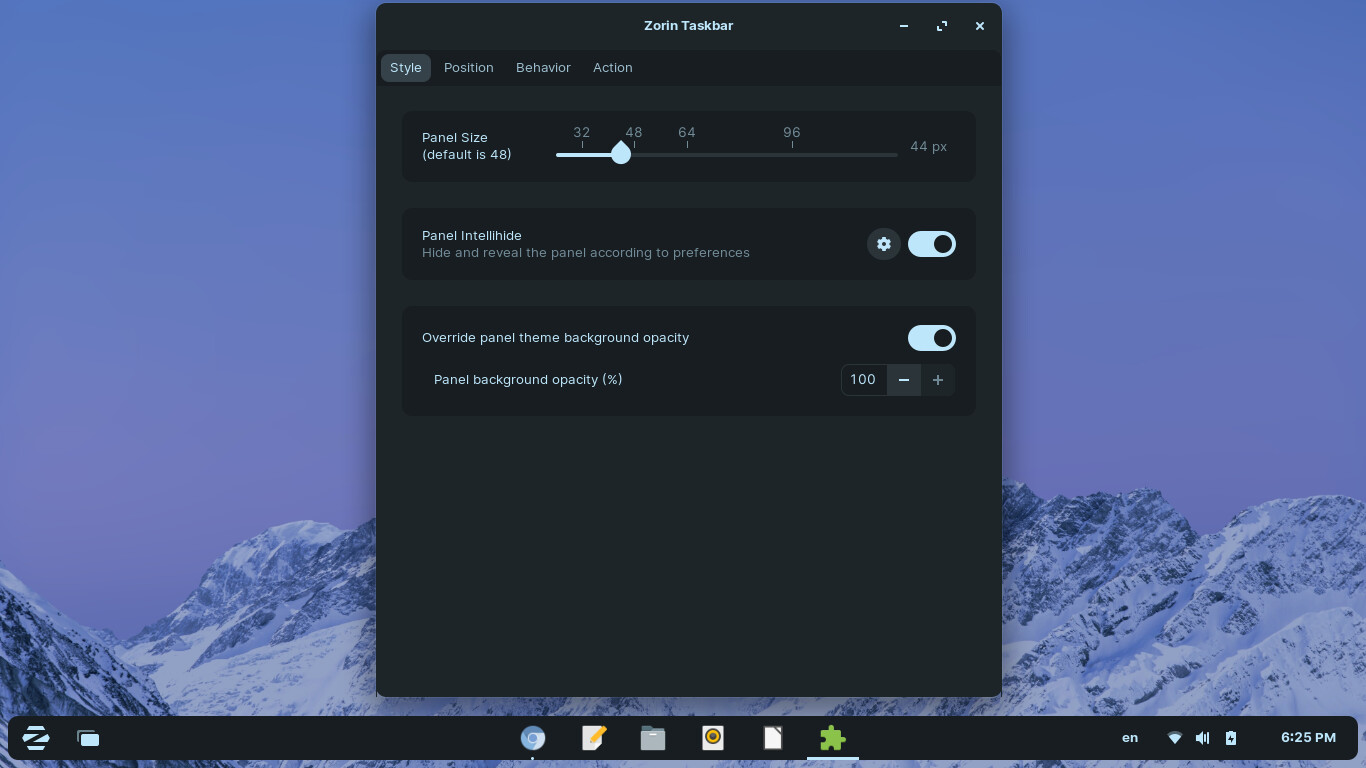Image resolution: width=1366 pixels, height=768 pixels.
Task: Click 'Hide and reveal the panel' description
Action: click(x=586, y=253)
